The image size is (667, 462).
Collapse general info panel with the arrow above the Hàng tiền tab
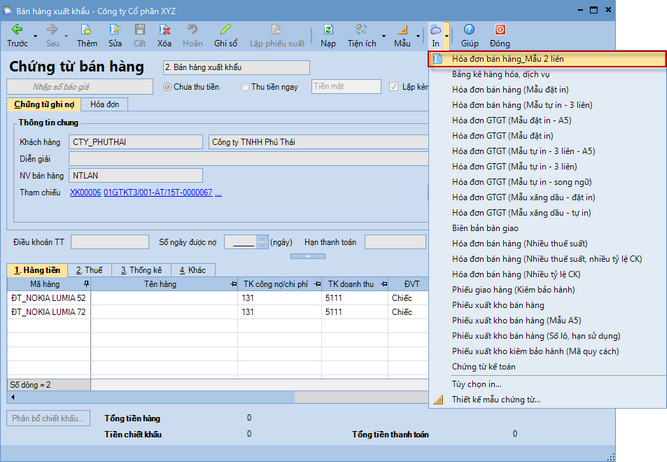(x=308, y=256)
